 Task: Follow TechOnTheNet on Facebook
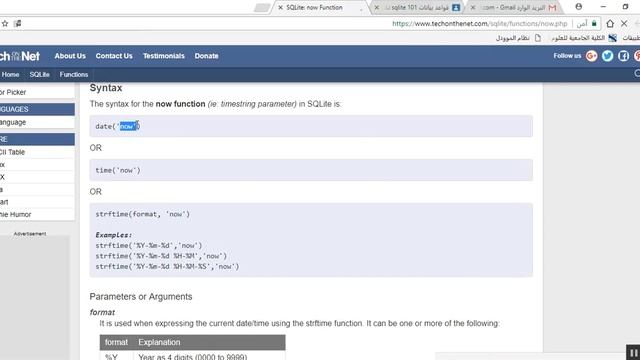(x=623, y=56)
